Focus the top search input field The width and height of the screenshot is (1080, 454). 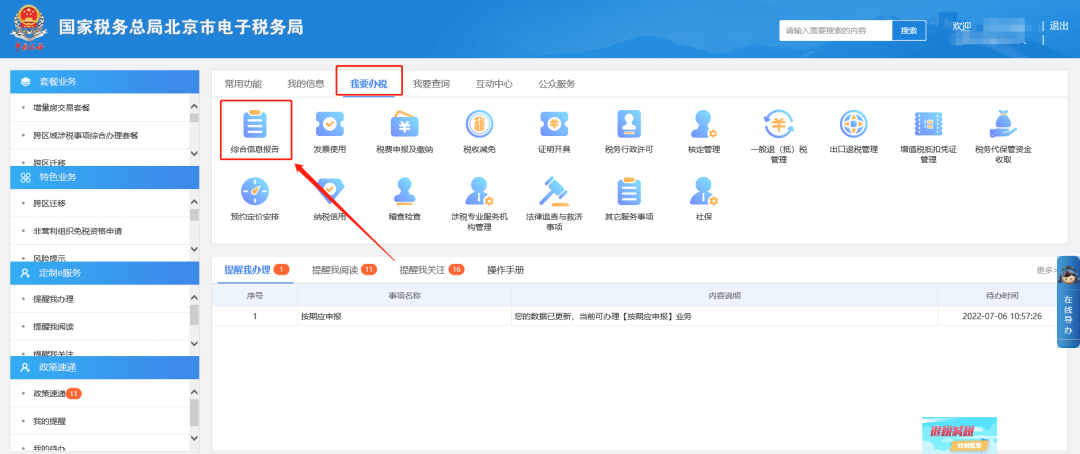[x=834, y=31]
